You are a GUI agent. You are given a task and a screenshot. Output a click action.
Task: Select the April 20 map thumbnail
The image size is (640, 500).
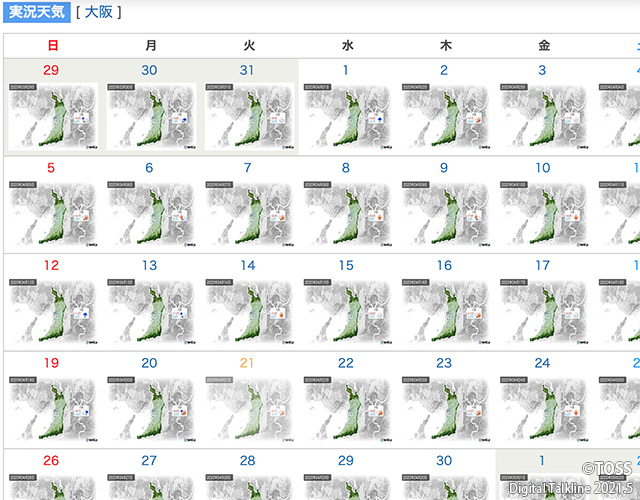coord(151,409)
